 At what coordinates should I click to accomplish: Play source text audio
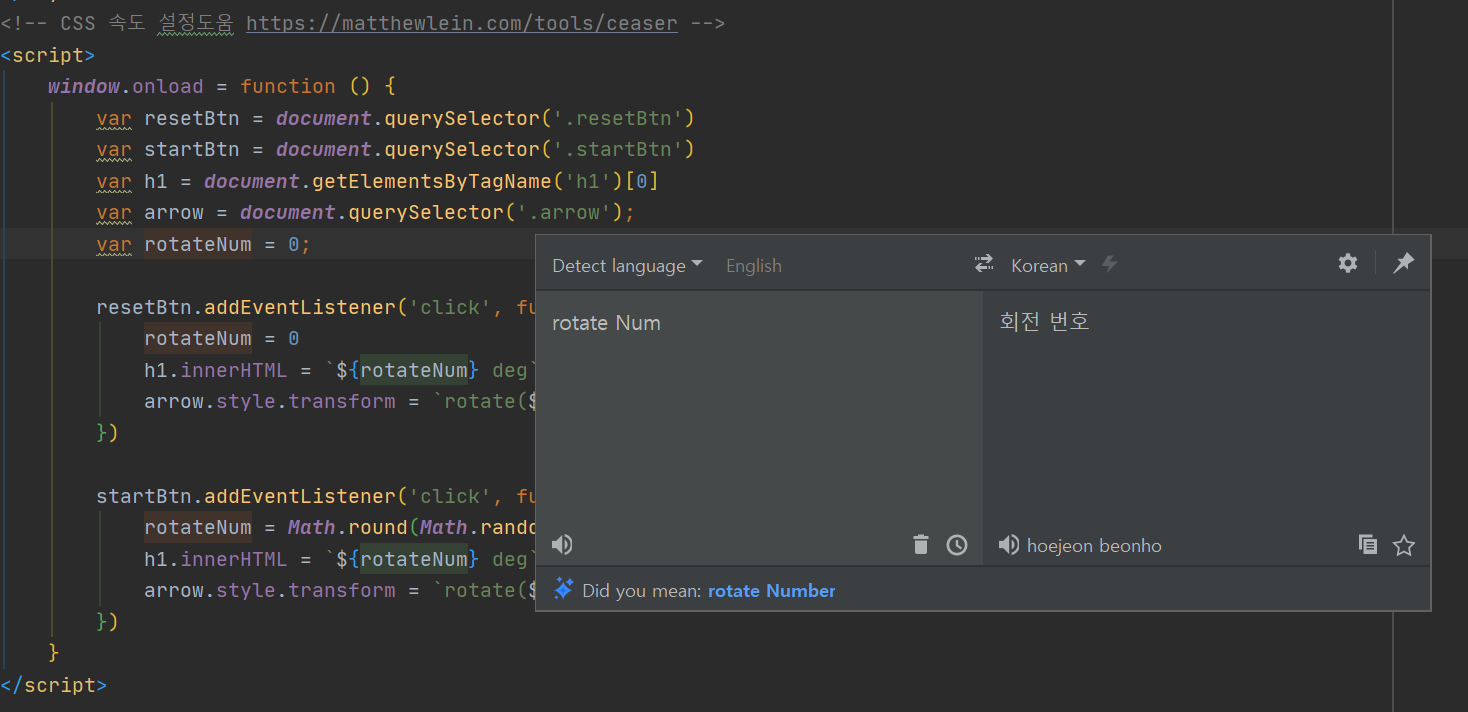click(562, 545)
